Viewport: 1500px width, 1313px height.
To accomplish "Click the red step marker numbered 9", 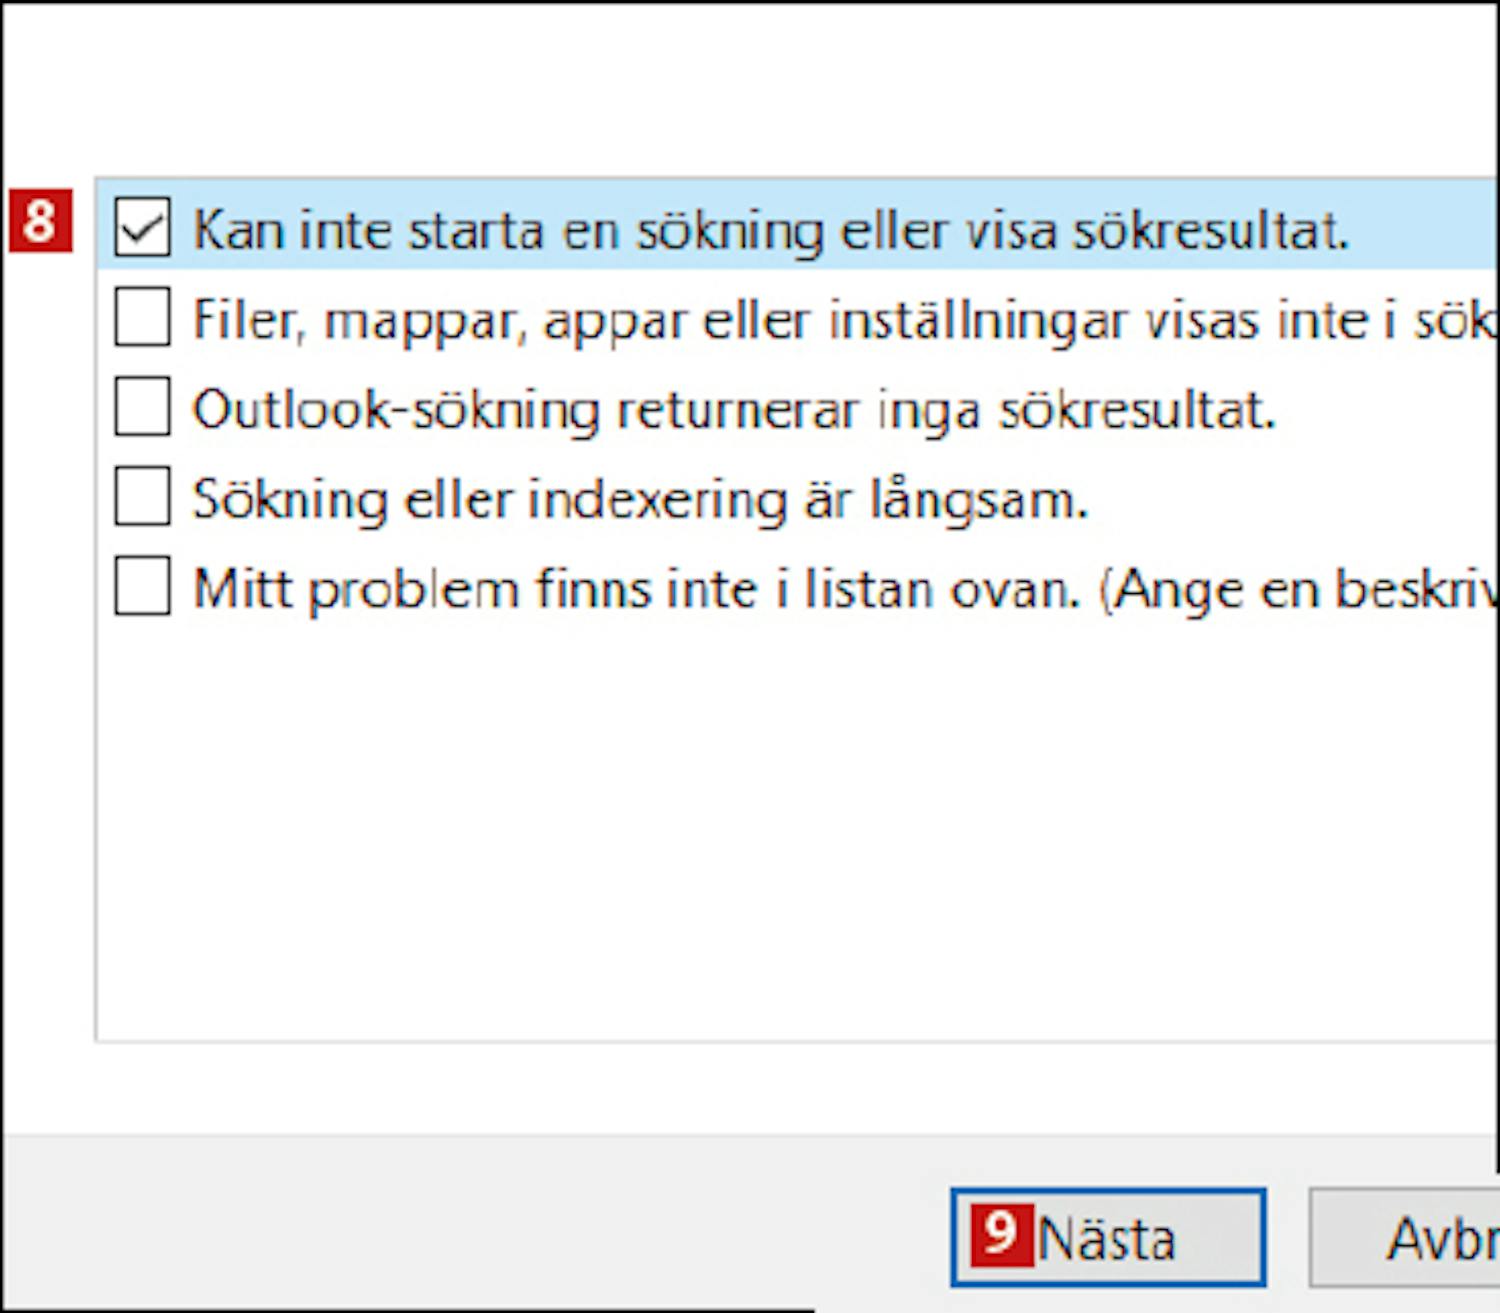I will [x=1003, y=1236].
